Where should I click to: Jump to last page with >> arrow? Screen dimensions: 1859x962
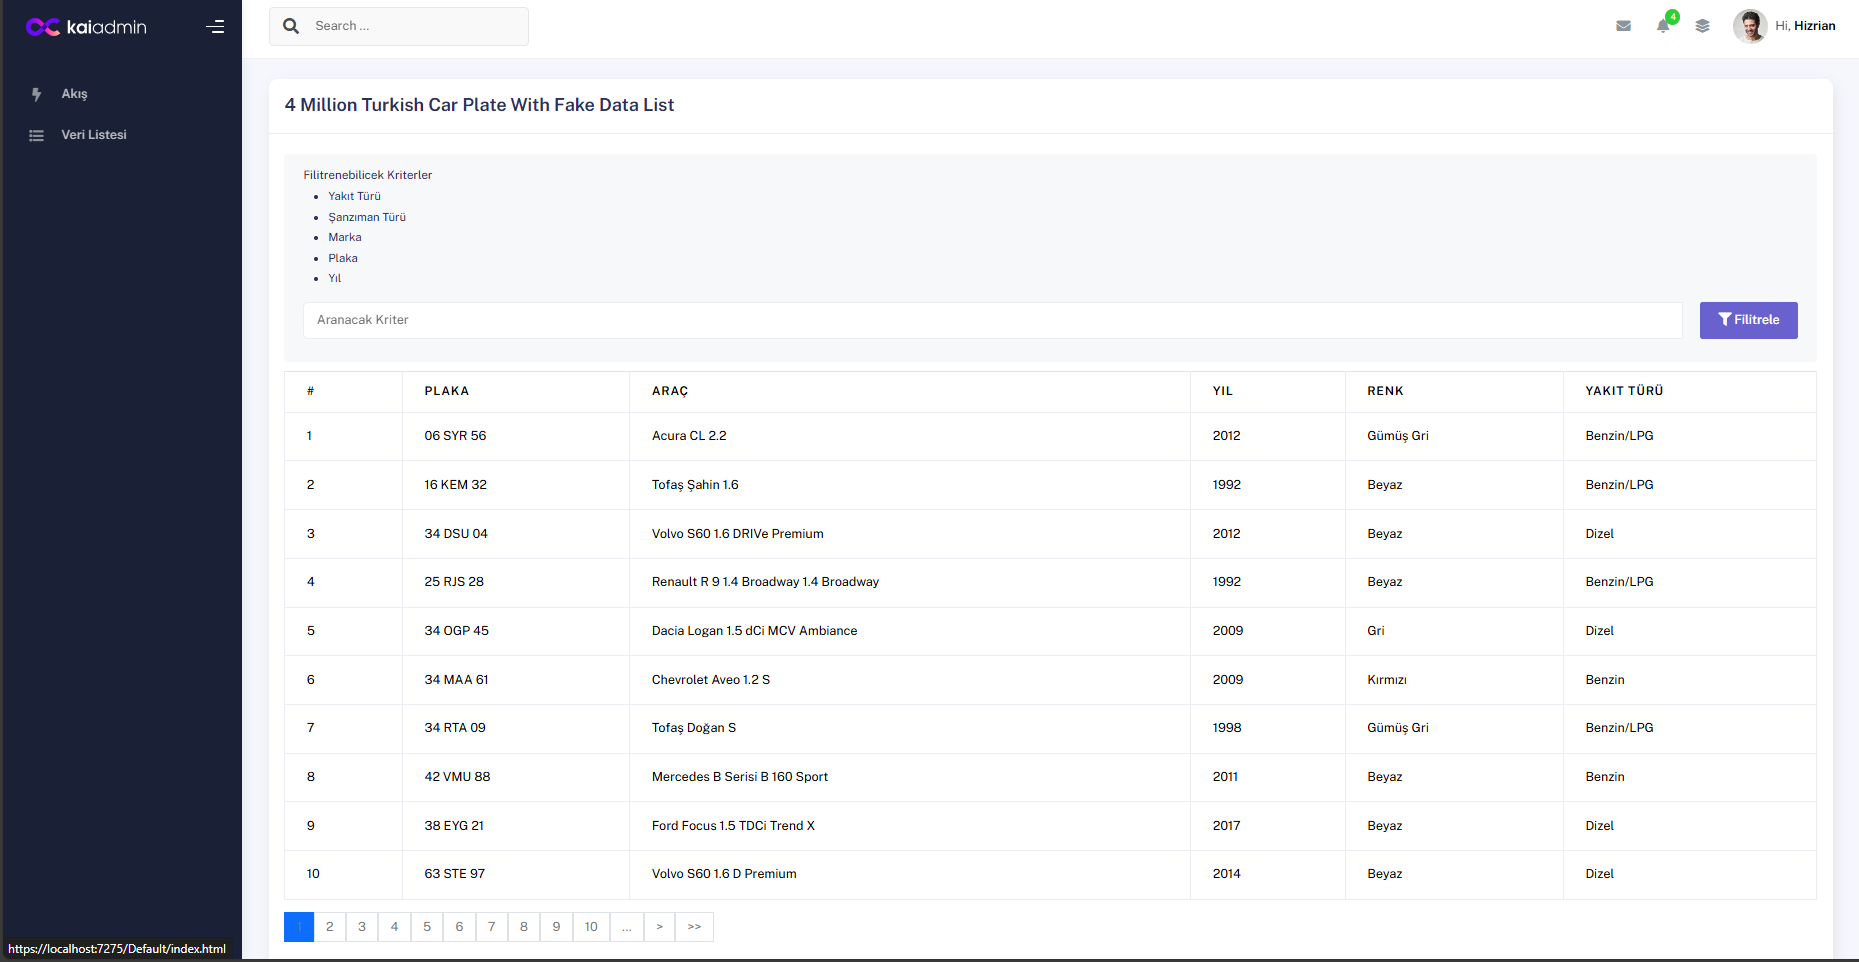click(694, 927)
